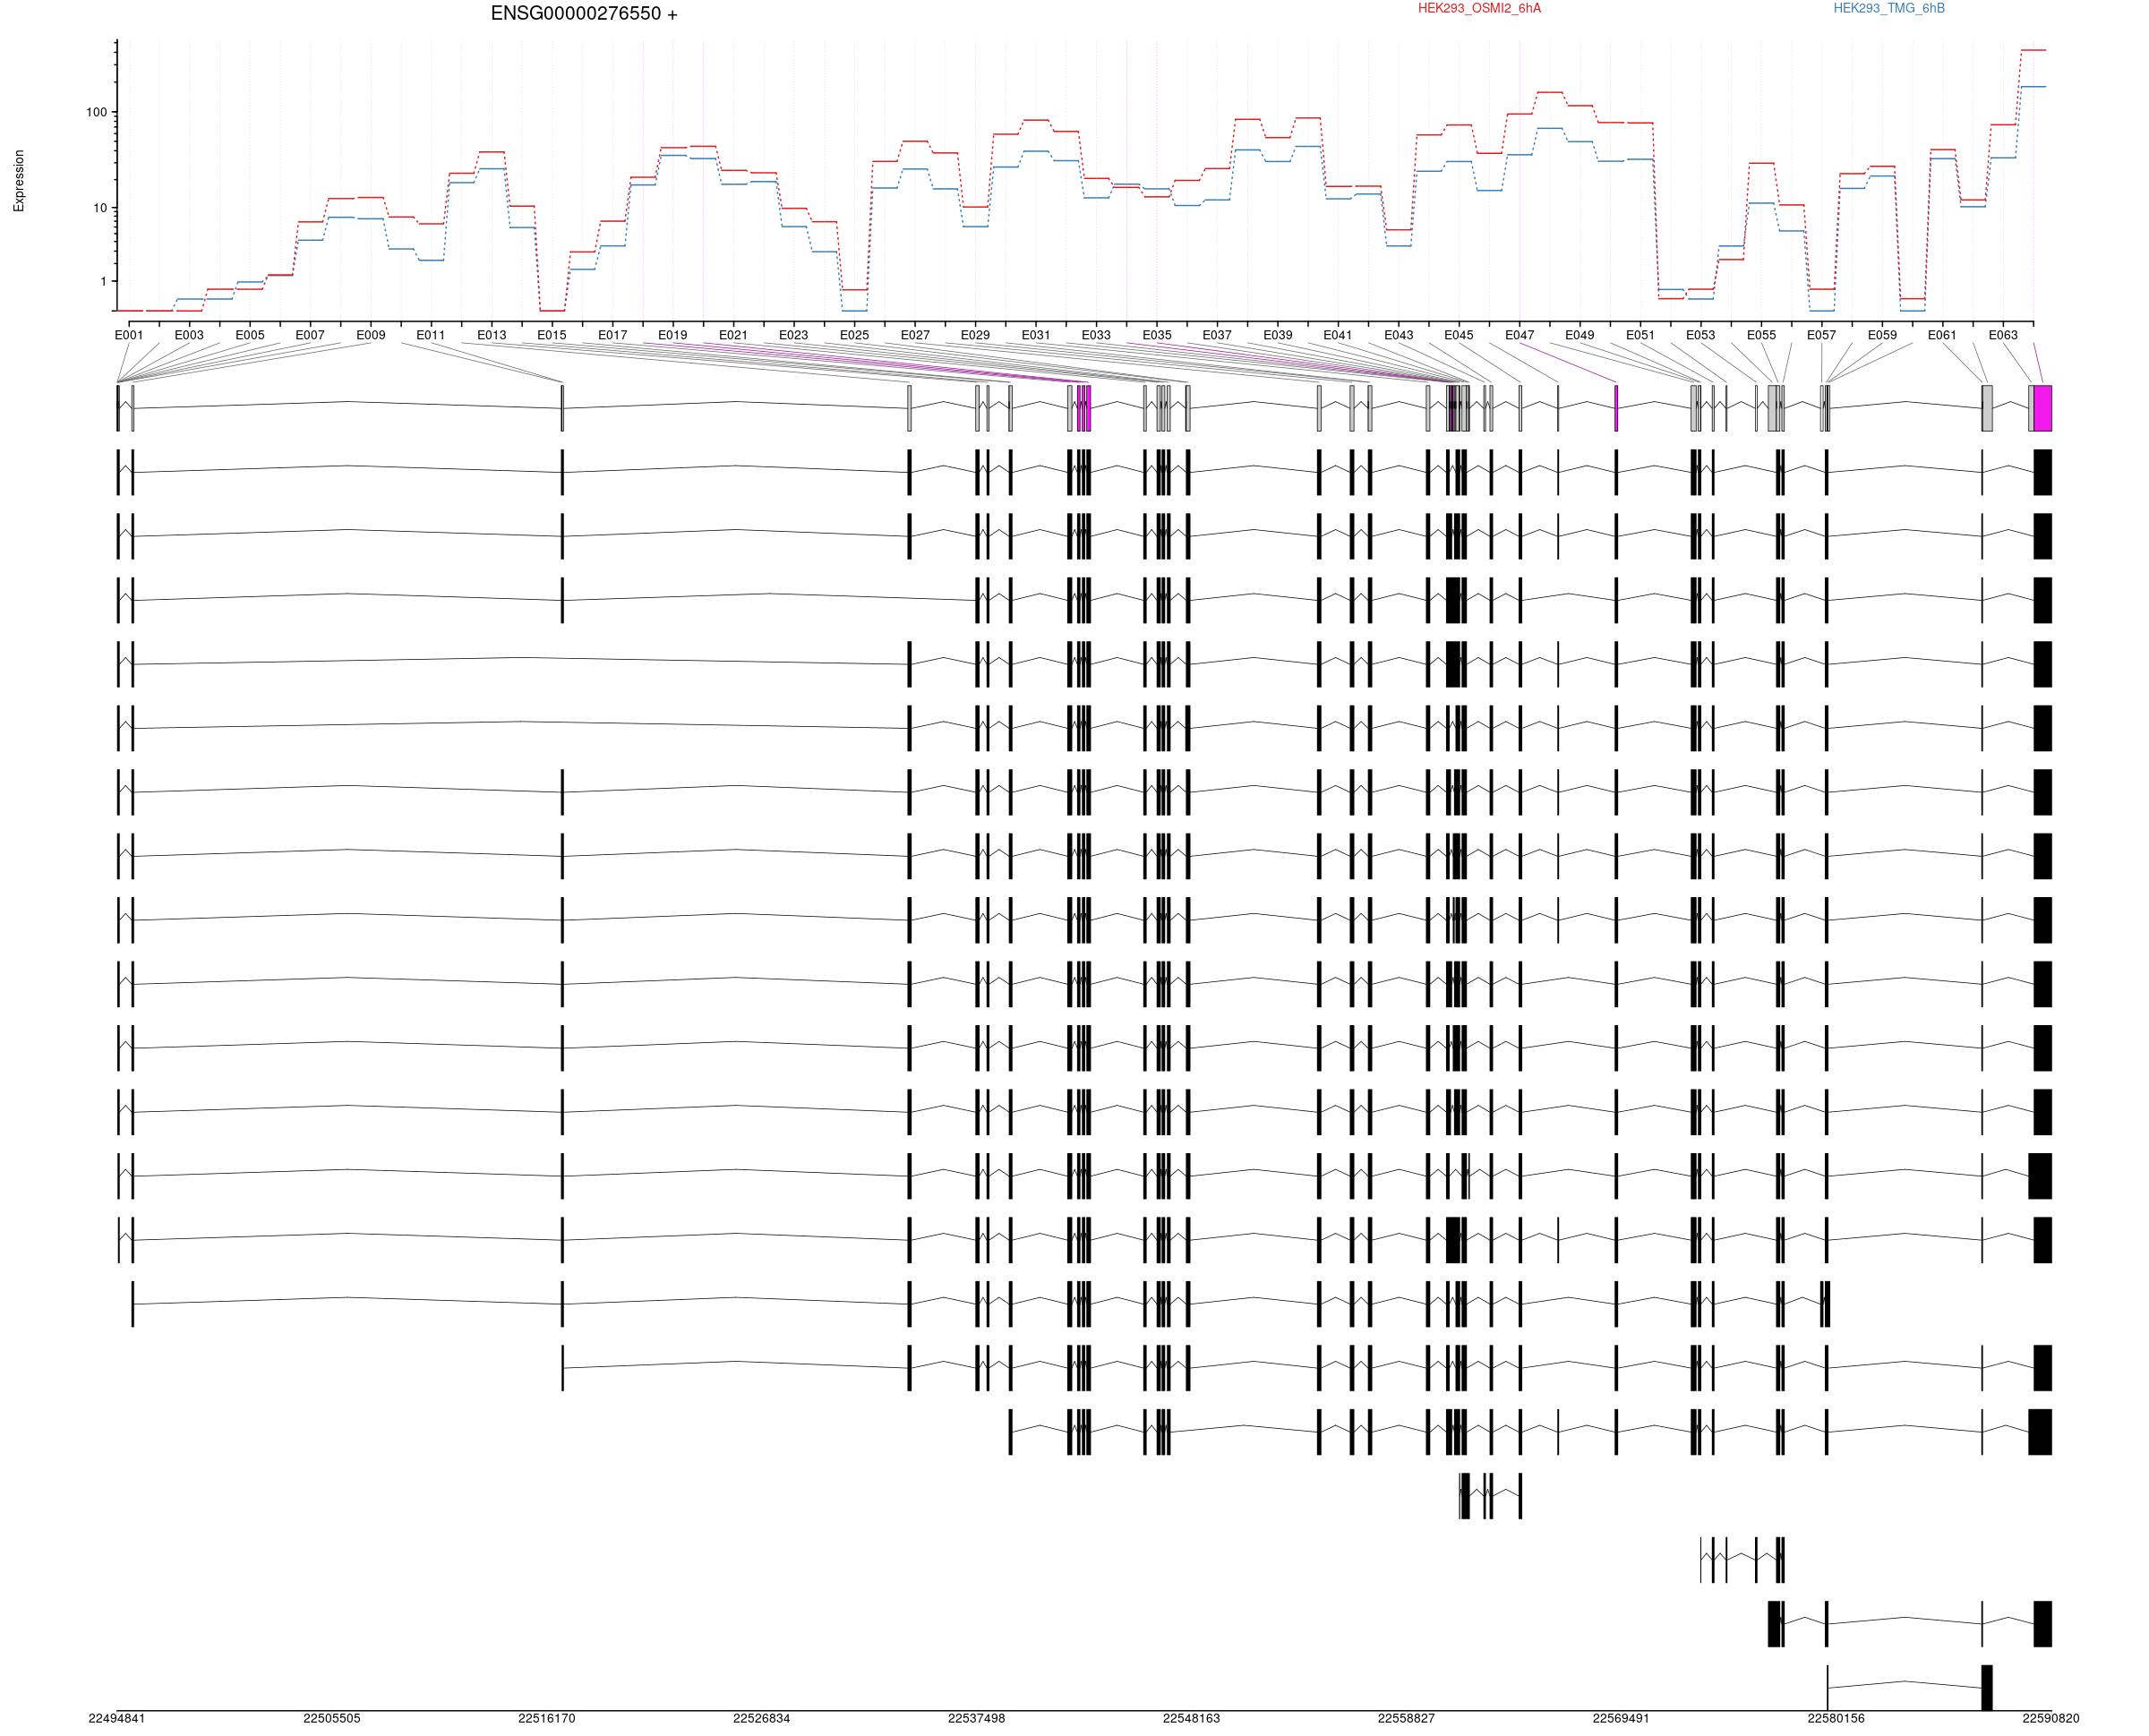
Task: Click exon label E025
Action: tap(854, 335)
